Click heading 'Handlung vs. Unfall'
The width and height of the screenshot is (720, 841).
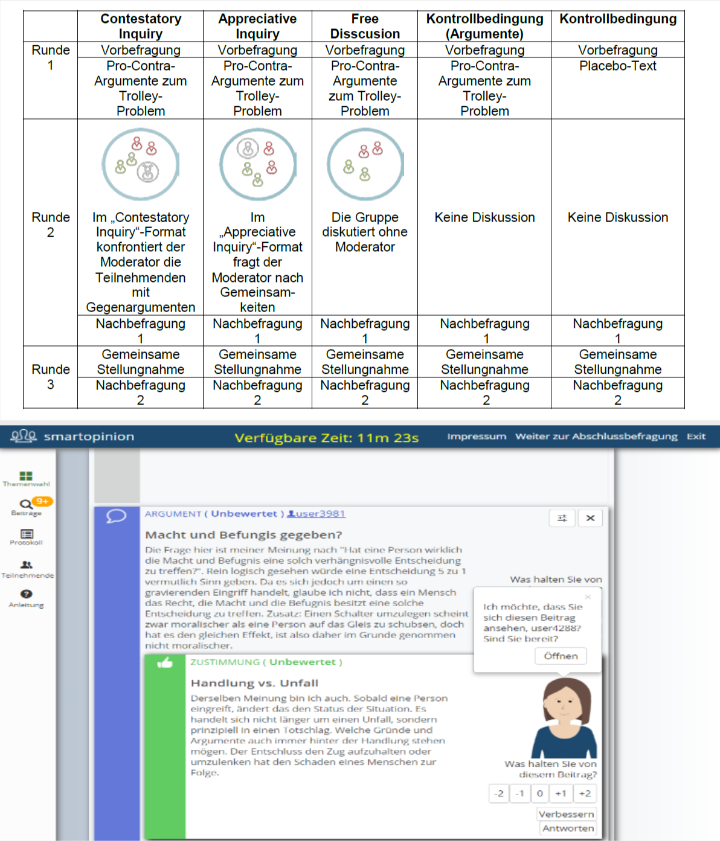point(254,683)
